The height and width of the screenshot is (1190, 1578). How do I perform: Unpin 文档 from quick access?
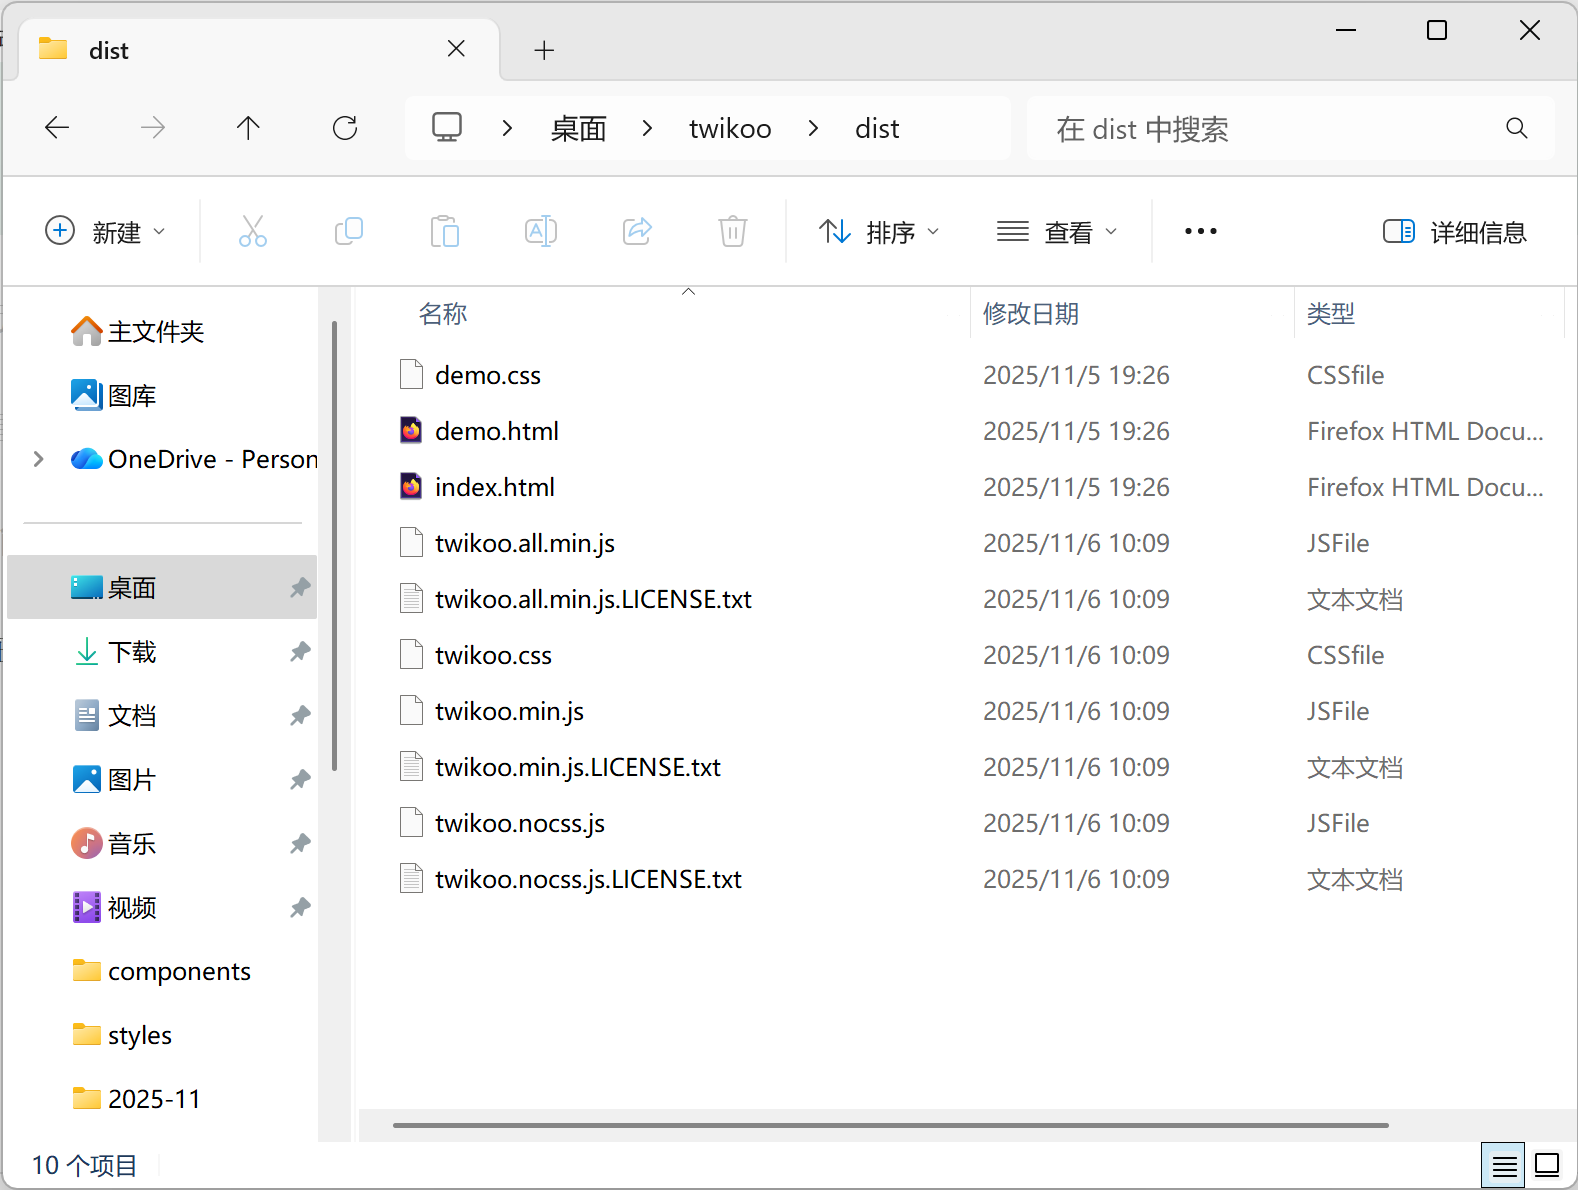[299, 716]
